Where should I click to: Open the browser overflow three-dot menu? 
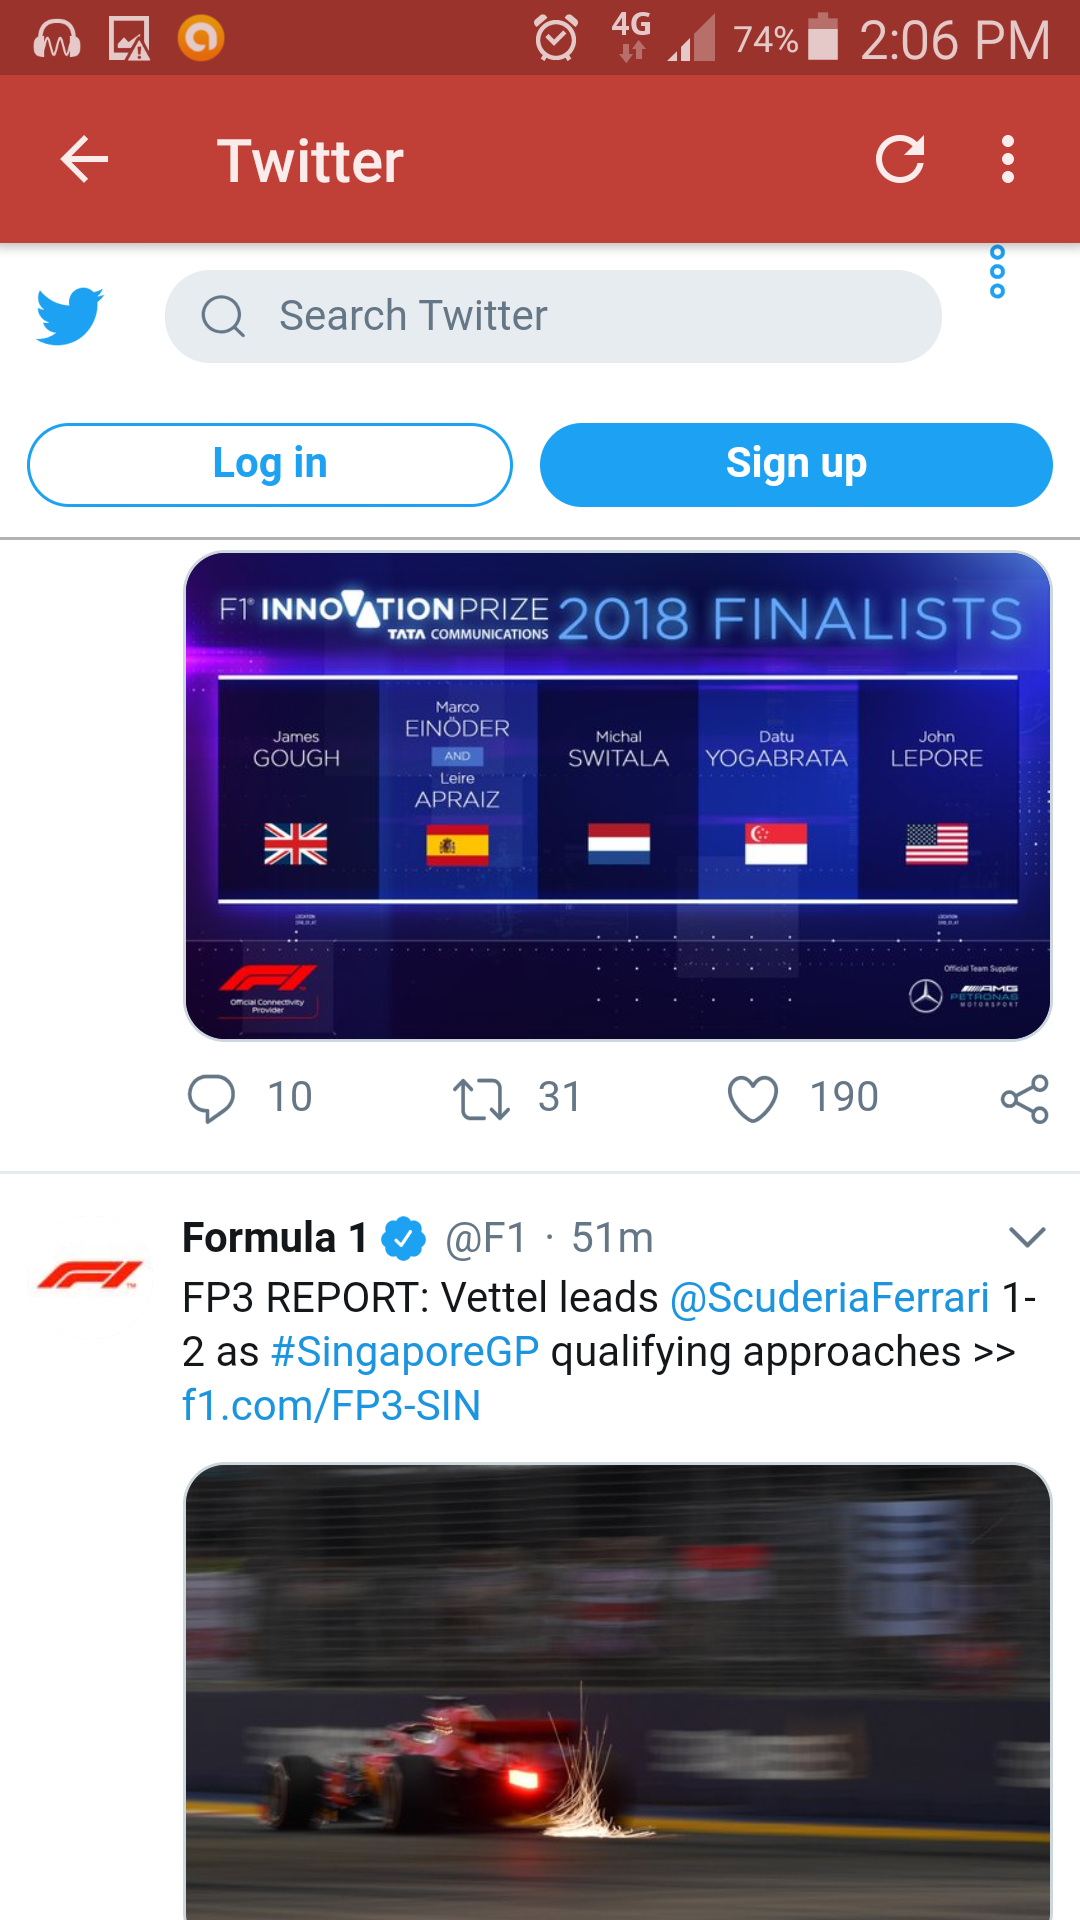tap(1007, 158)
